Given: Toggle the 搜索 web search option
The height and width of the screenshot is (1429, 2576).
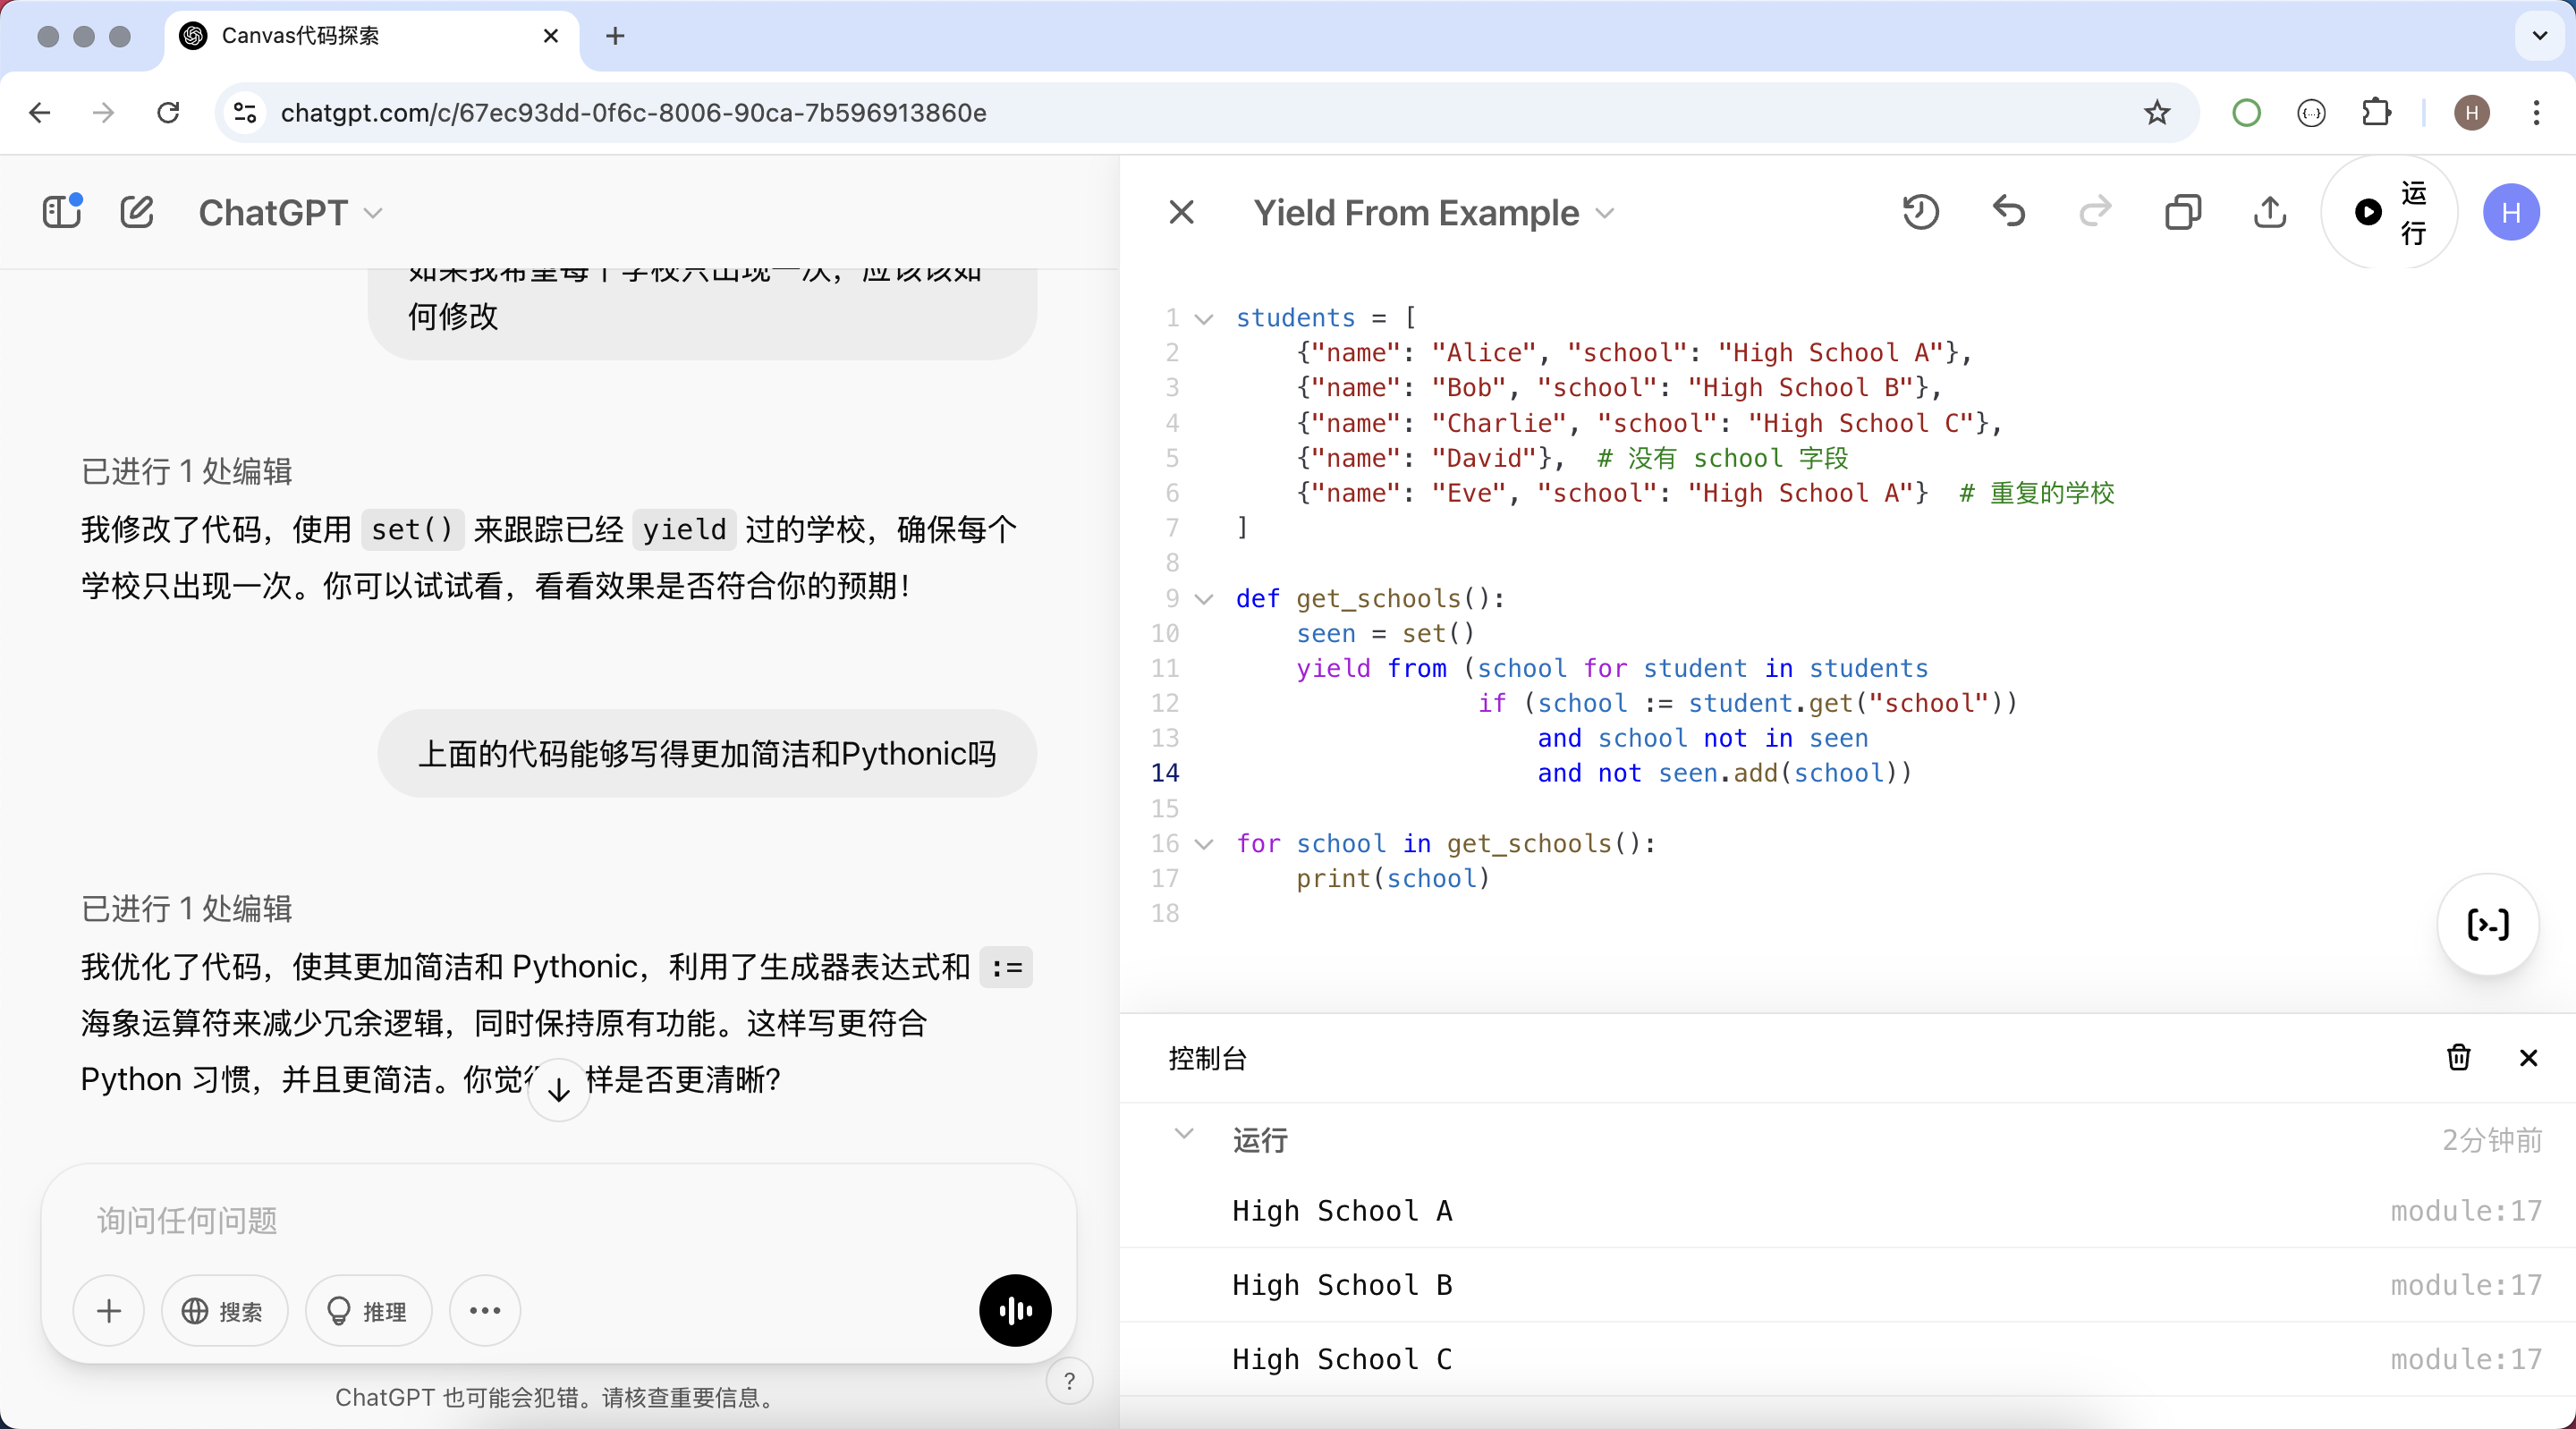Looking at the screenshot, I should coord(224,1310).
